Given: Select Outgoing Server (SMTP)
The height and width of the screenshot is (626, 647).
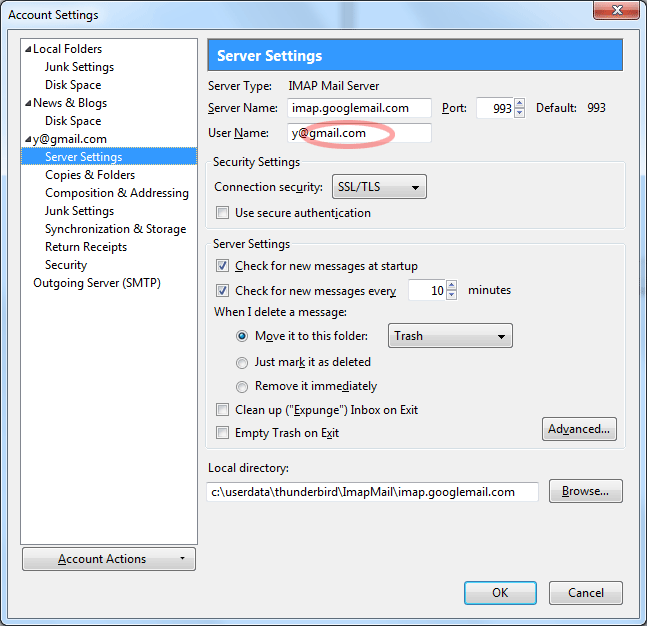Looking at the screenshot, I should pos(97,283).
